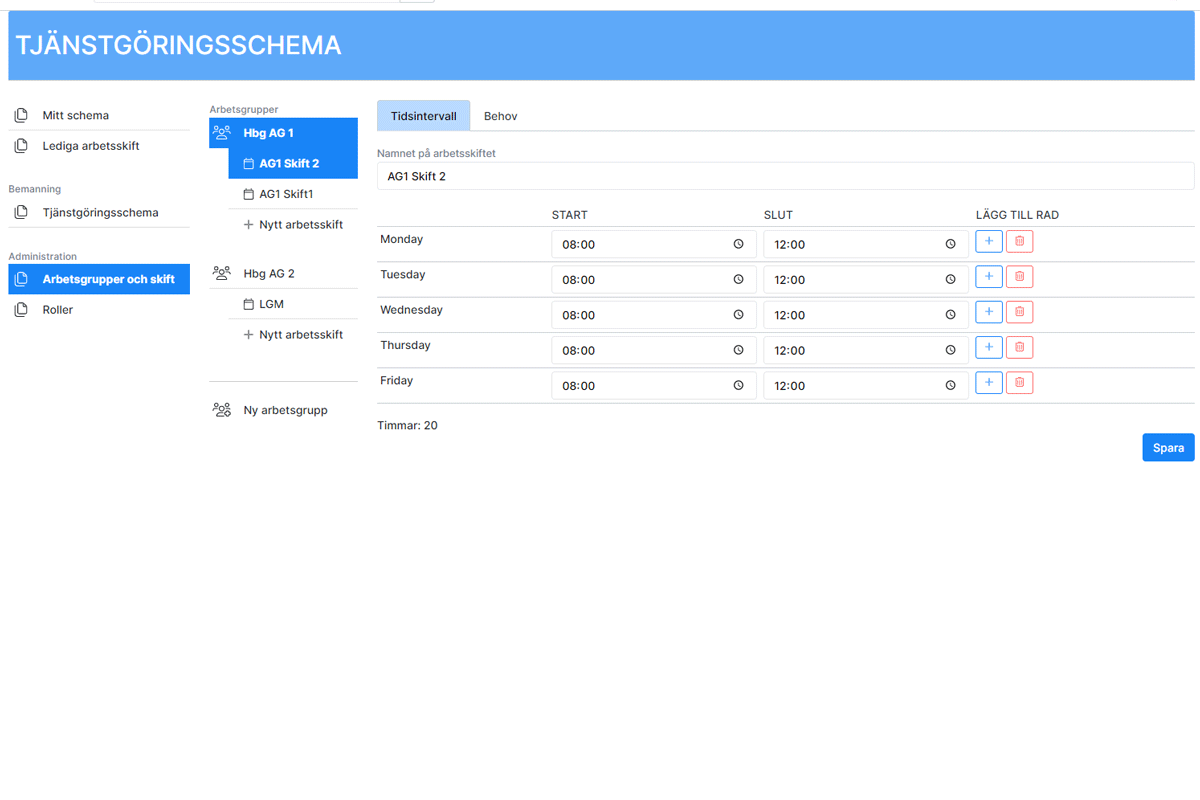Open clock picker for Tuesday start time
The height and width of the screenshot is (800, 1200).
738,279
